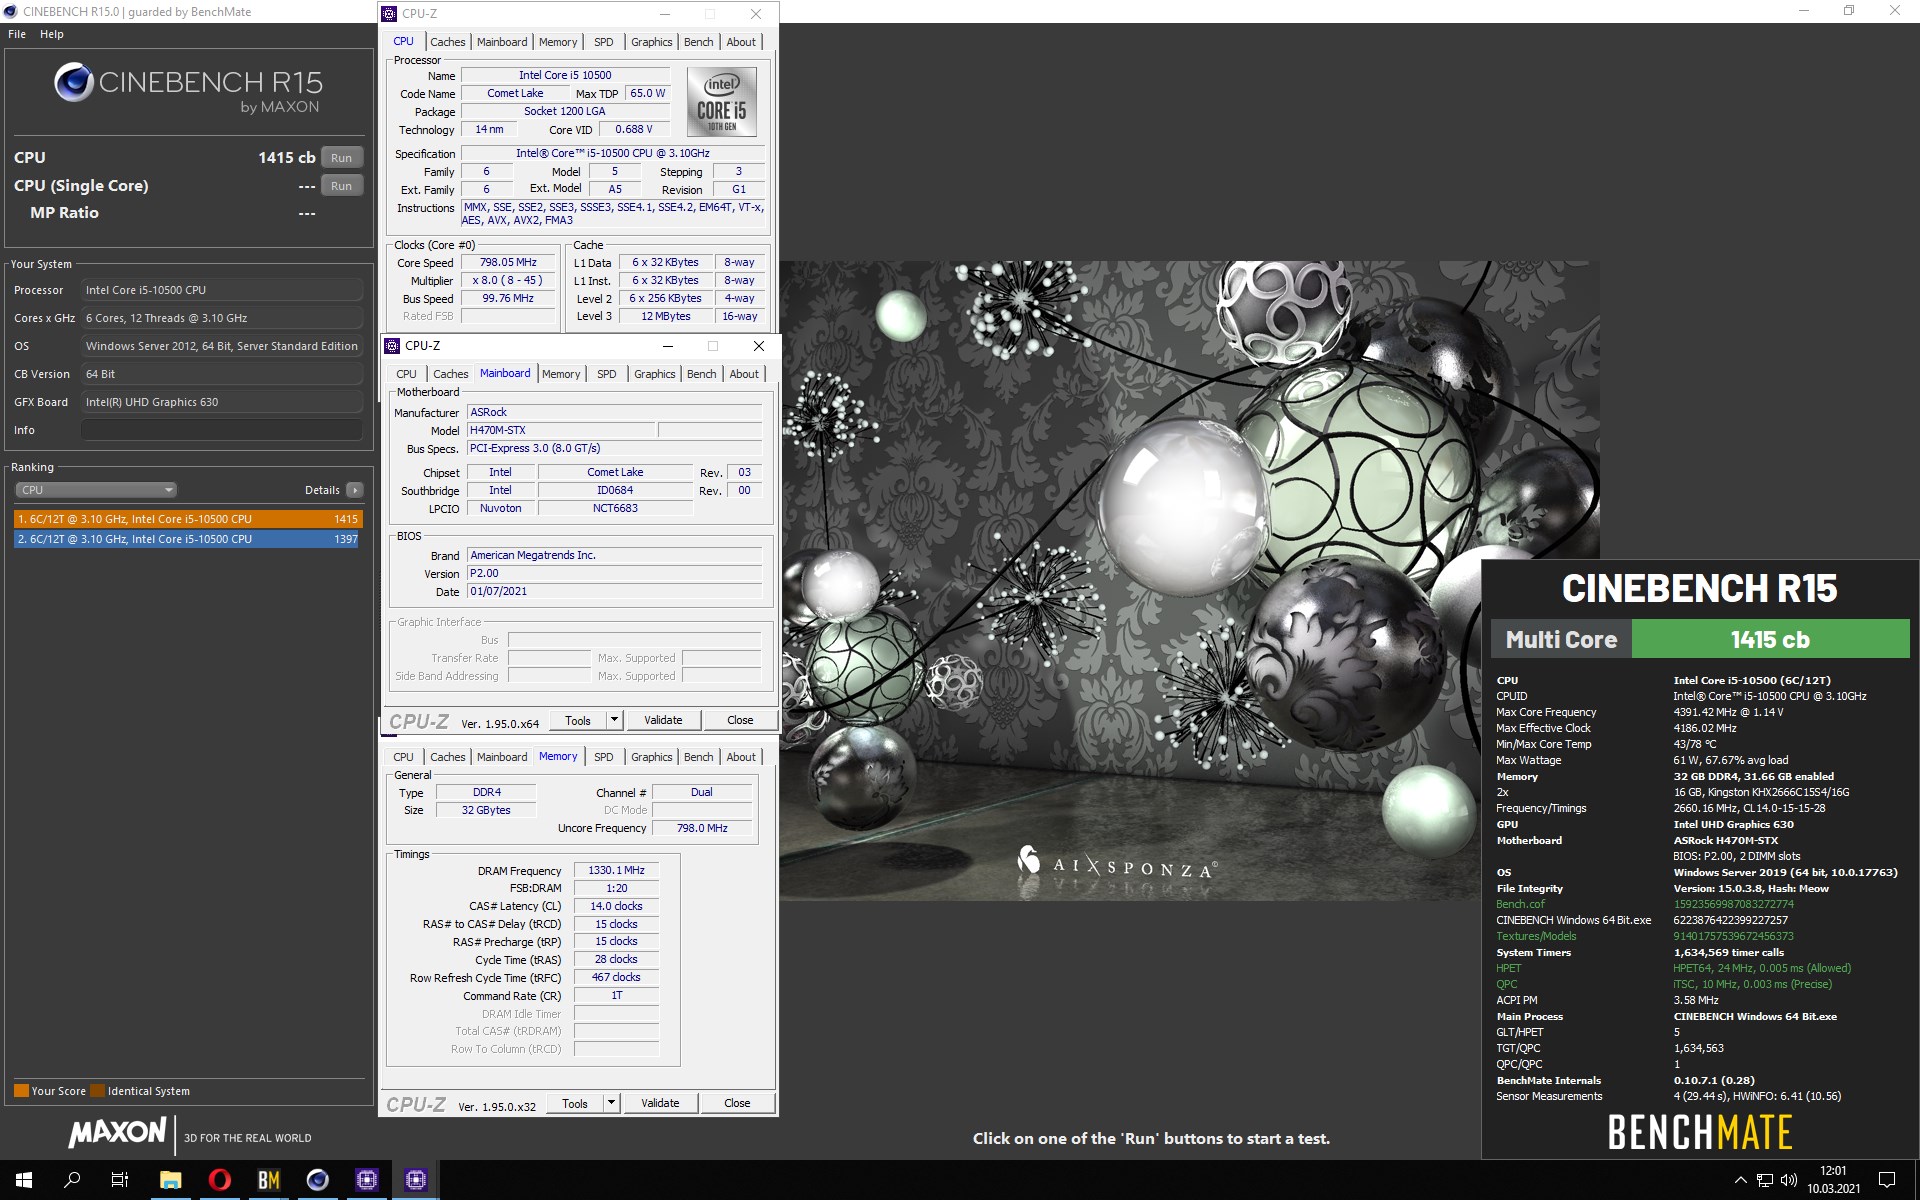Screen dimensions: 1920x1200
Task: Show hidden system tray icons
Action: 1740,1180
